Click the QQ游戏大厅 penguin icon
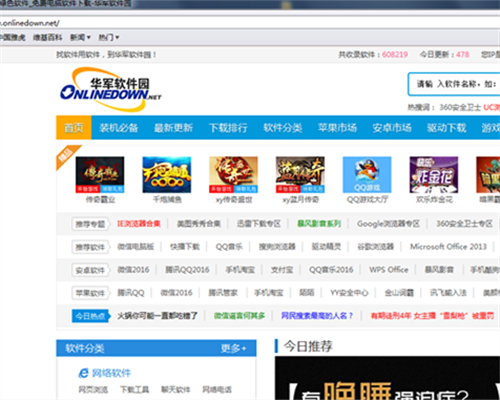 coord(367,175)
